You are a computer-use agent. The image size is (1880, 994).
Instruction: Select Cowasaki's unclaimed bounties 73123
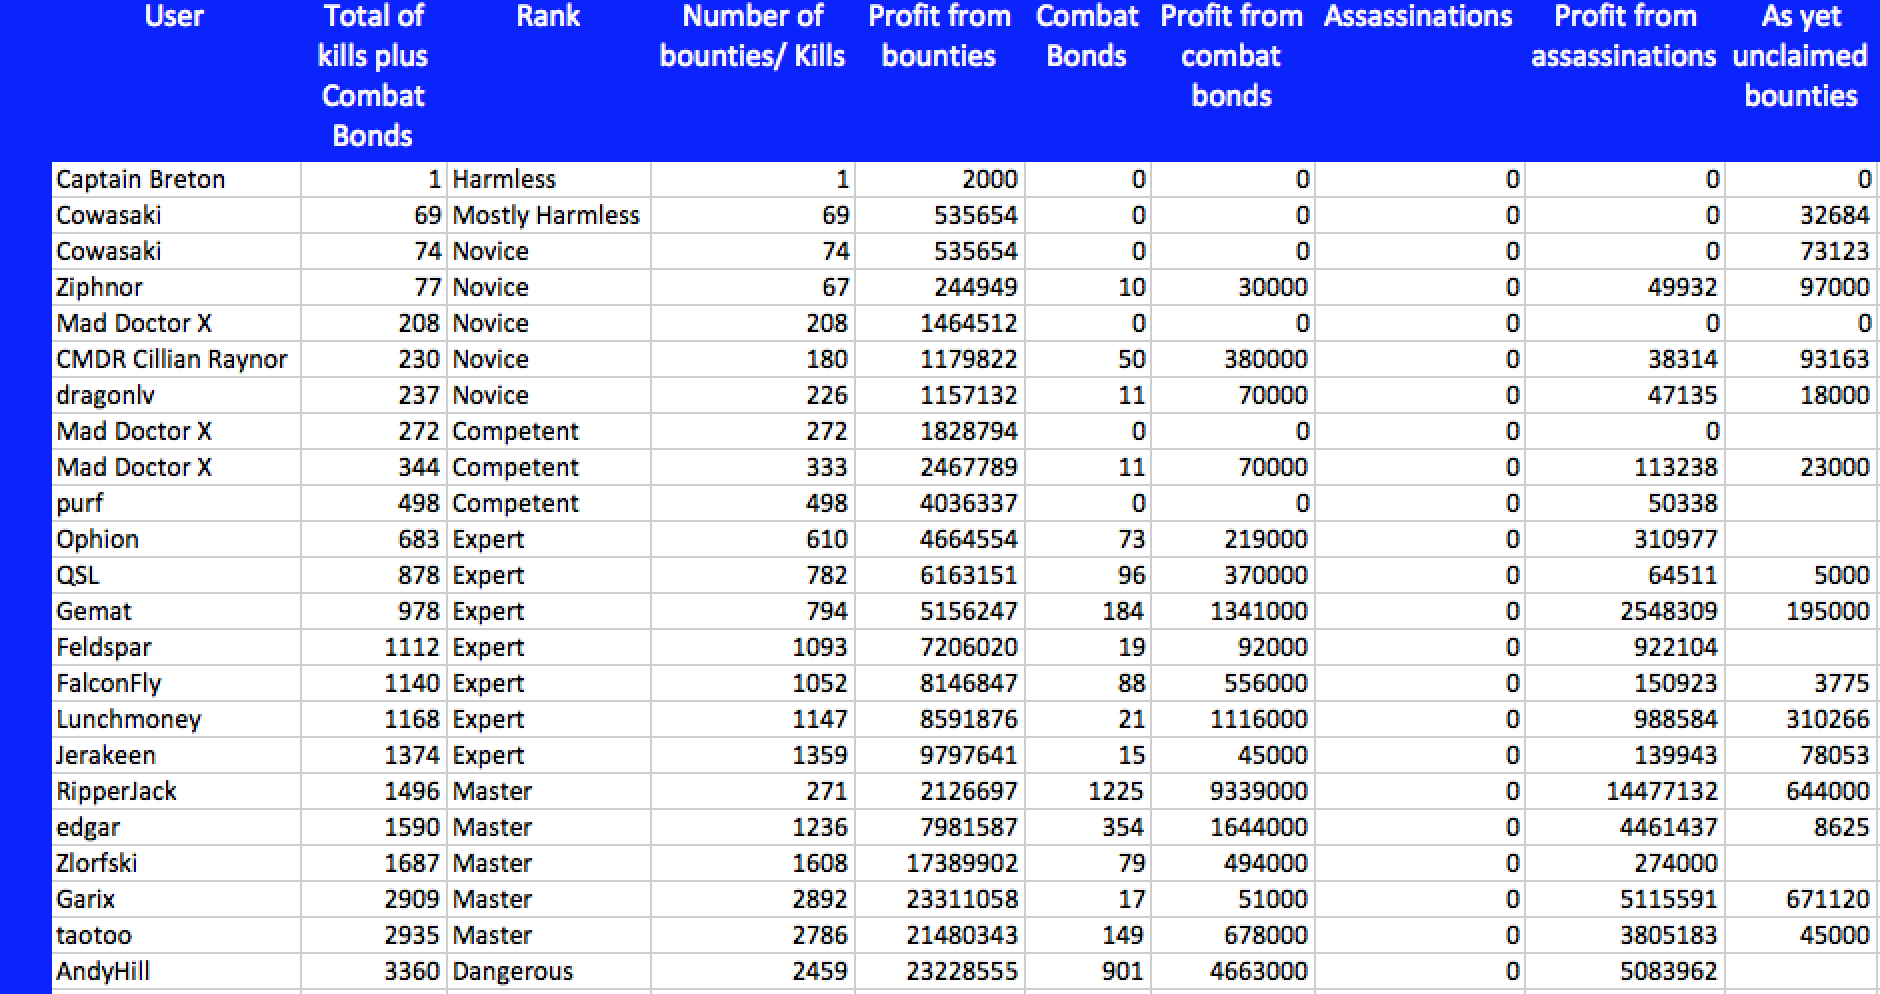(1802, 251)
